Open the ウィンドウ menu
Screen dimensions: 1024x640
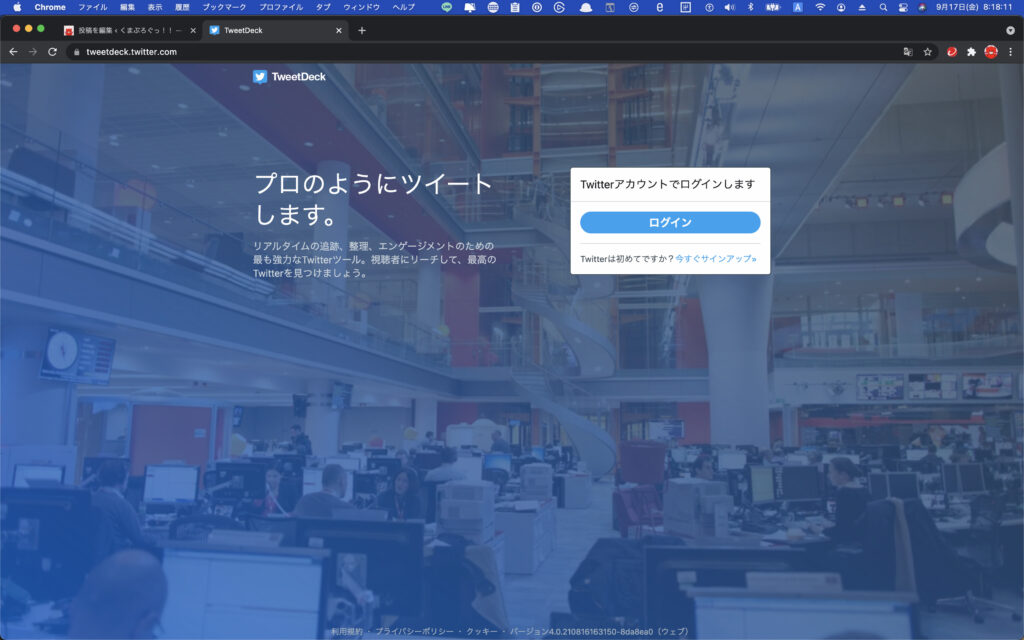(361, 7)
